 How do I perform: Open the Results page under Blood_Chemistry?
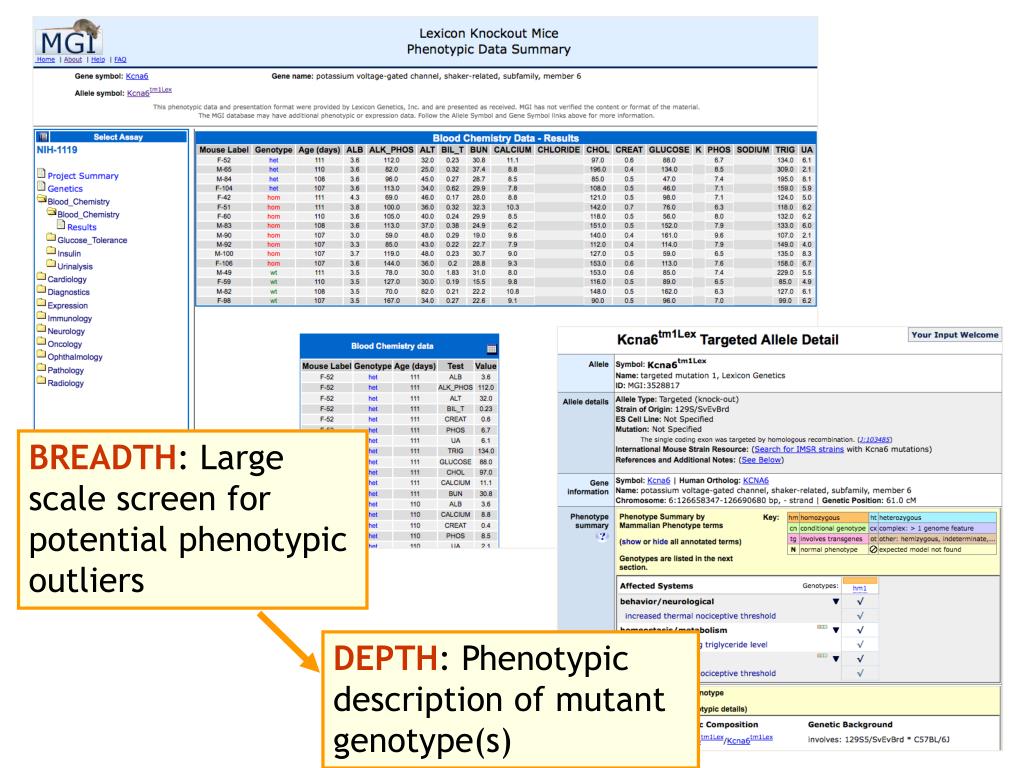81,227
